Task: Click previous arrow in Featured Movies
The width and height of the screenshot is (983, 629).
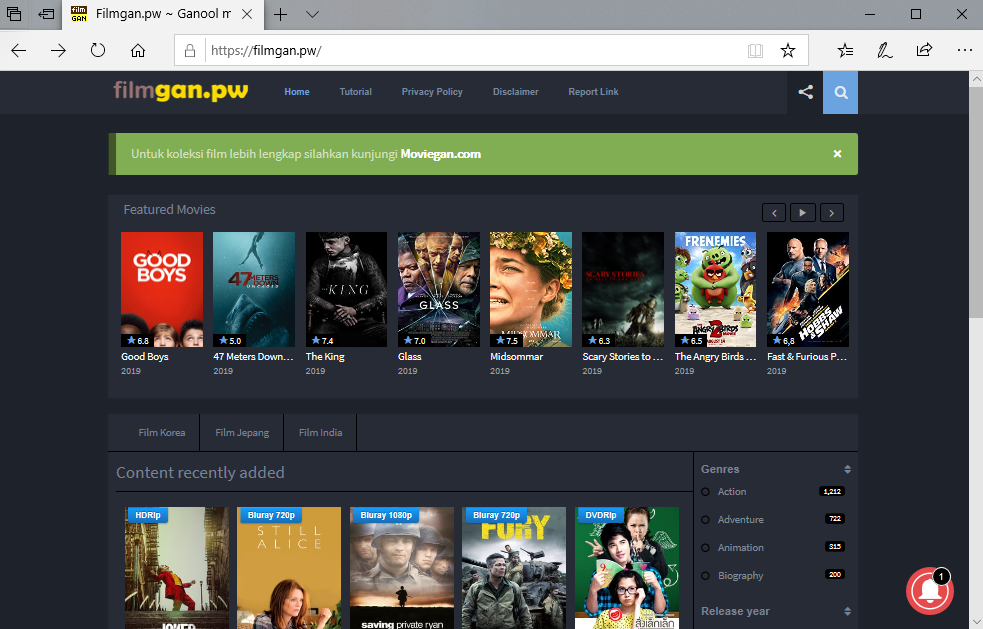Action: [x=774, y=213]
